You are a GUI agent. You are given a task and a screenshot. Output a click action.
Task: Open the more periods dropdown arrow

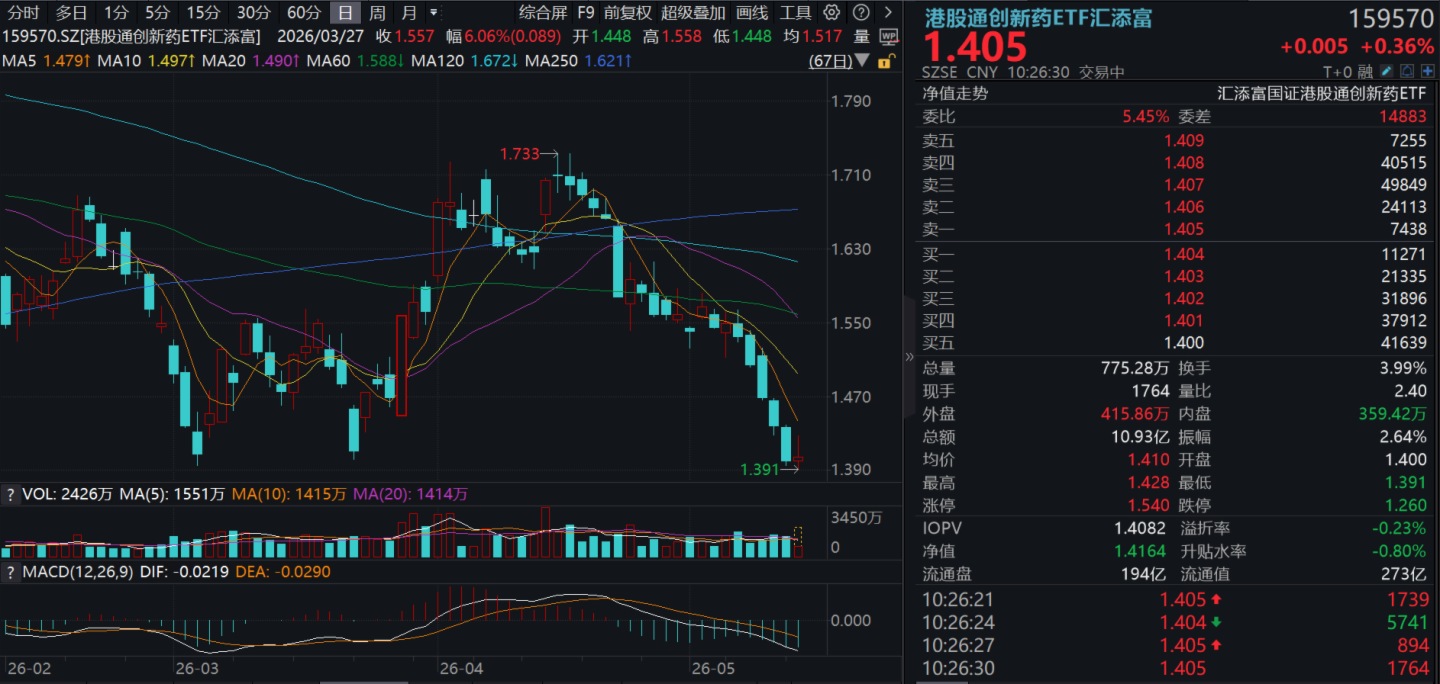point(433,13)
